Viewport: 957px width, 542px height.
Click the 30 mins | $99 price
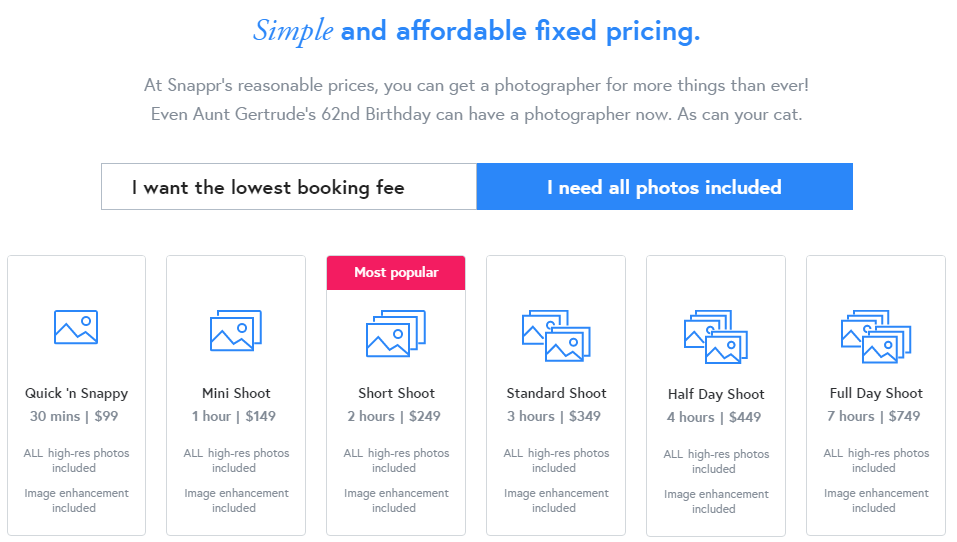pyautogui.click(x=74, y=416)
